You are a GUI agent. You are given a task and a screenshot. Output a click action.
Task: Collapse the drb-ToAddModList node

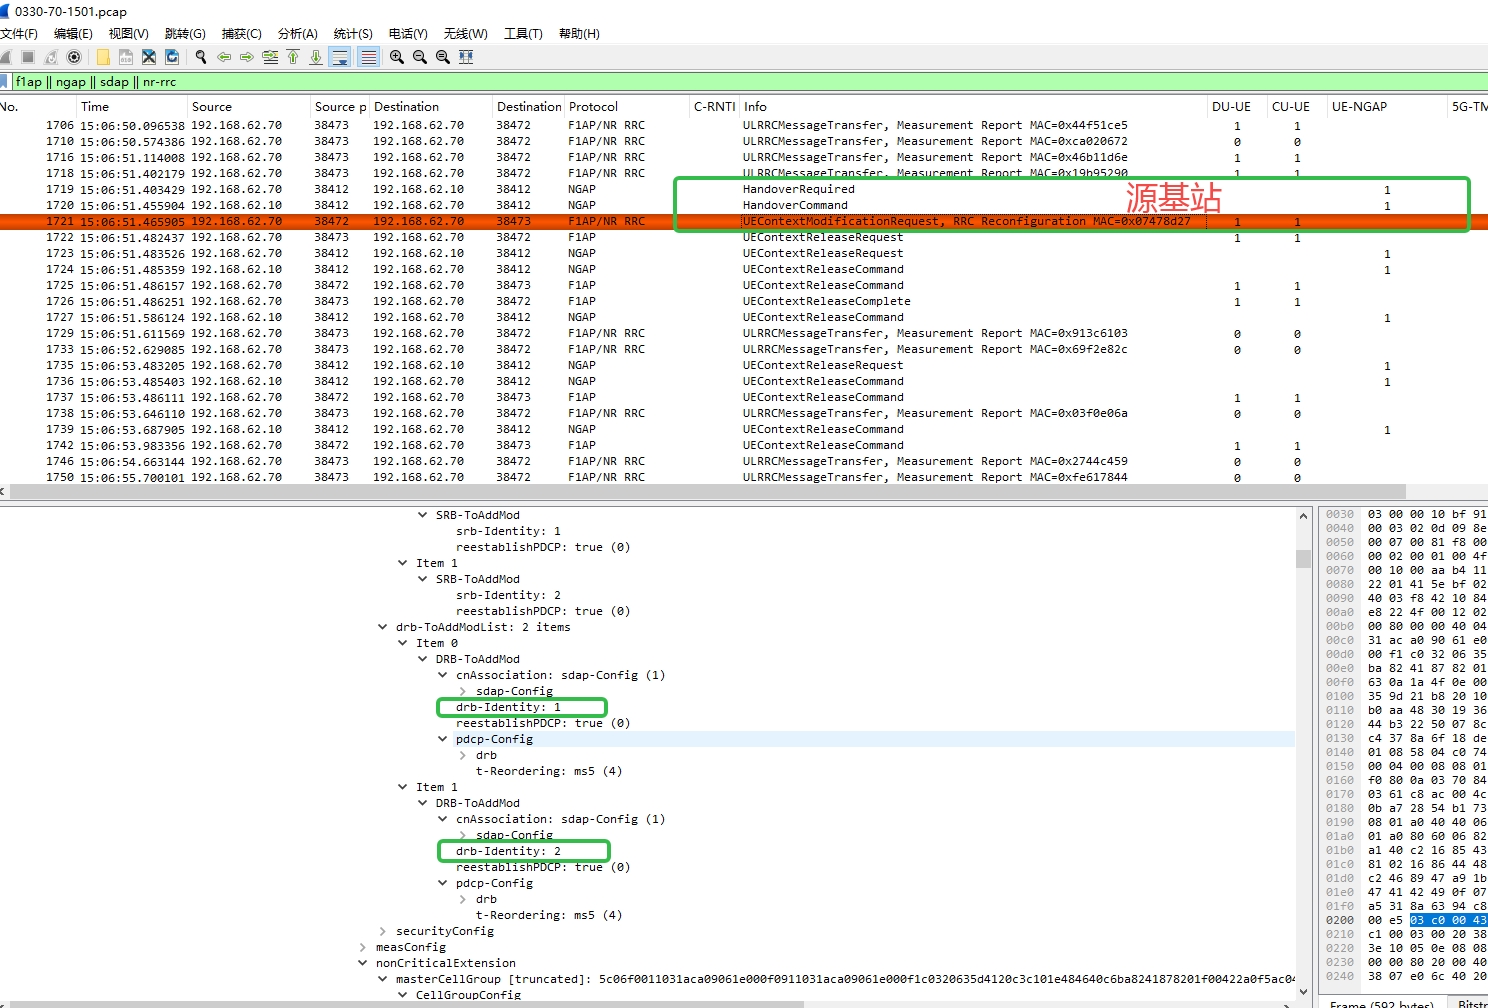[383, 627]
